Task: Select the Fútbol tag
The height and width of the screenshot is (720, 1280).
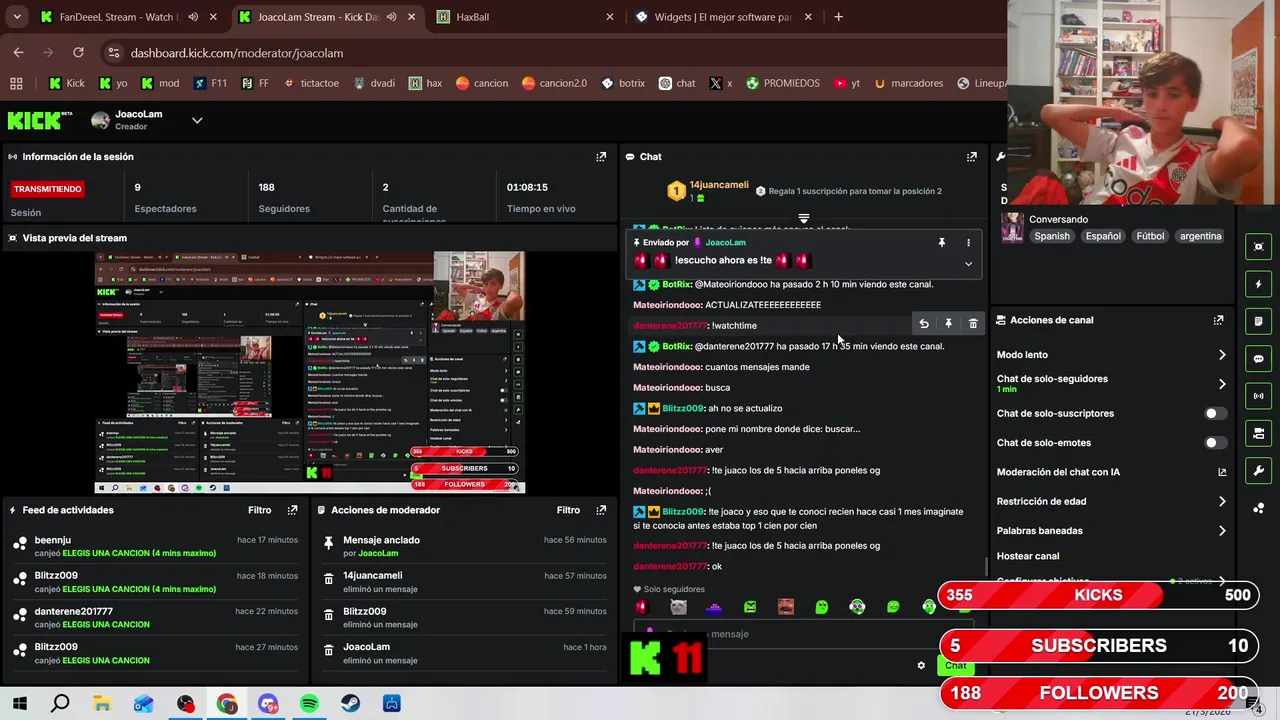Action: (1150, 237)
